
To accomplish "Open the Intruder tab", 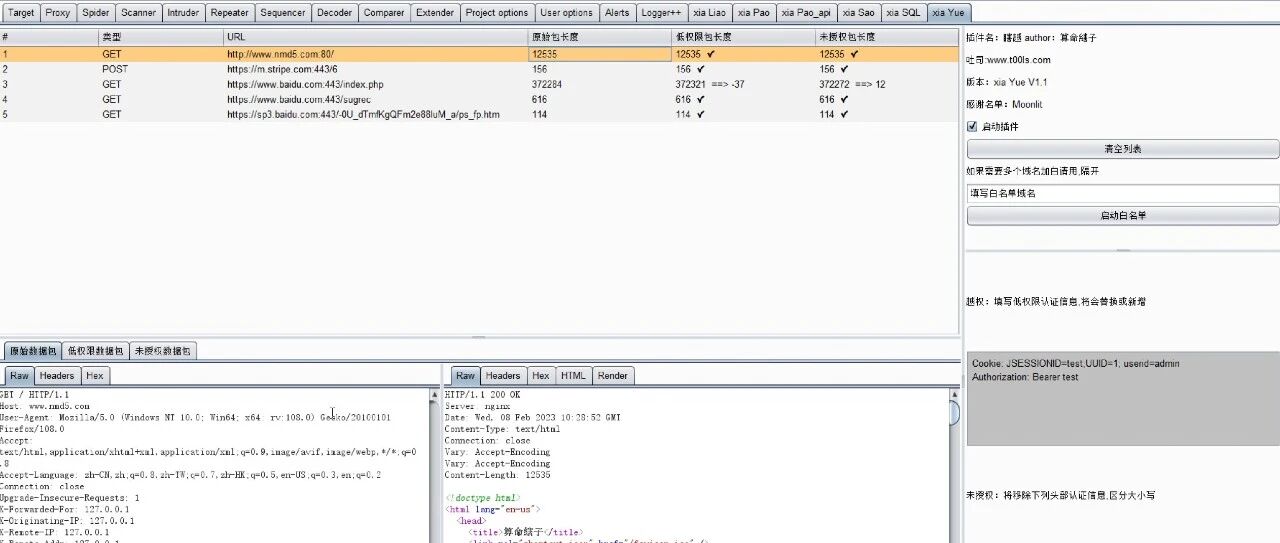I will 183,13.
